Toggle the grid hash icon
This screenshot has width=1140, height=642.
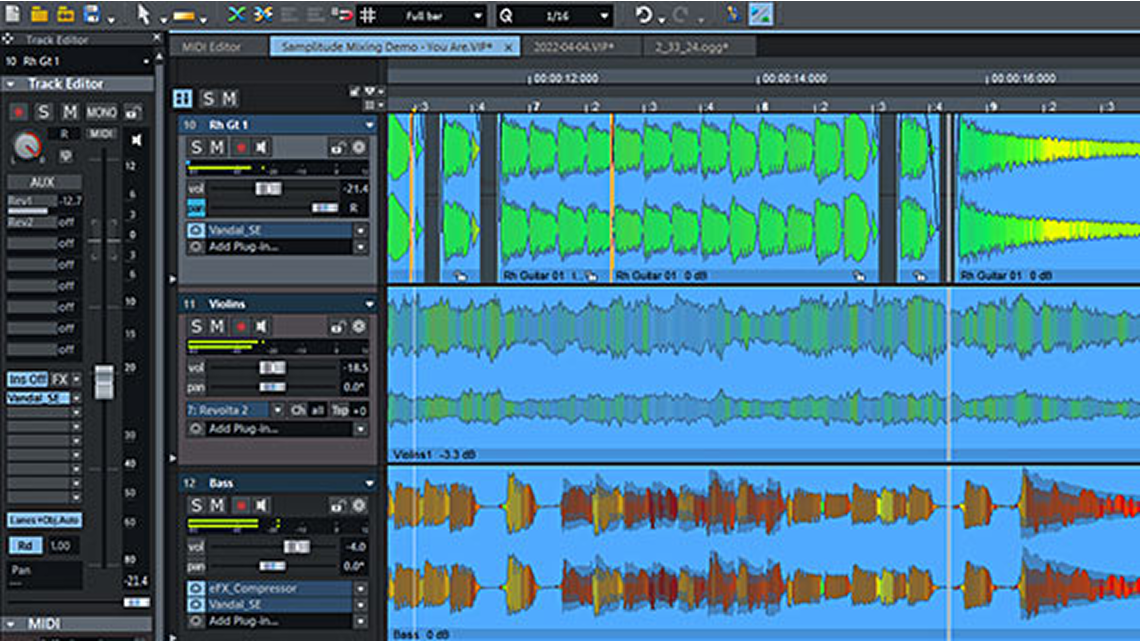point(369,15)
